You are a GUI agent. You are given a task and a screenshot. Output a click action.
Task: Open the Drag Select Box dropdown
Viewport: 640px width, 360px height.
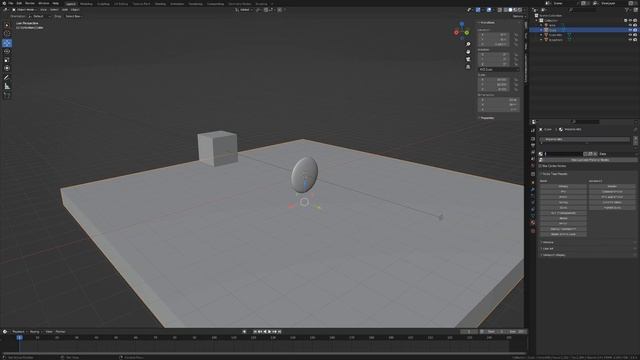tap(73, 16)
